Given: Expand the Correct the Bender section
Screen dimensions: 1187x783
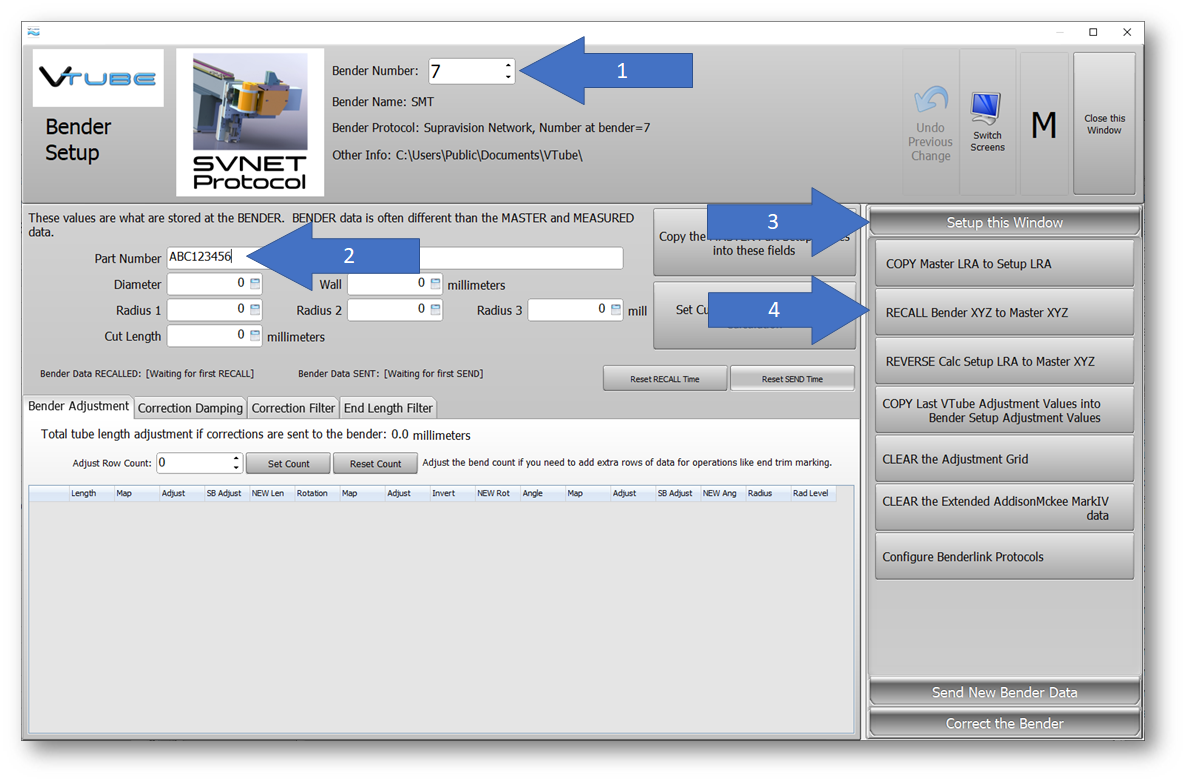Looking at the screenshot, I should pyautogui.click(x=1004, y=723).
